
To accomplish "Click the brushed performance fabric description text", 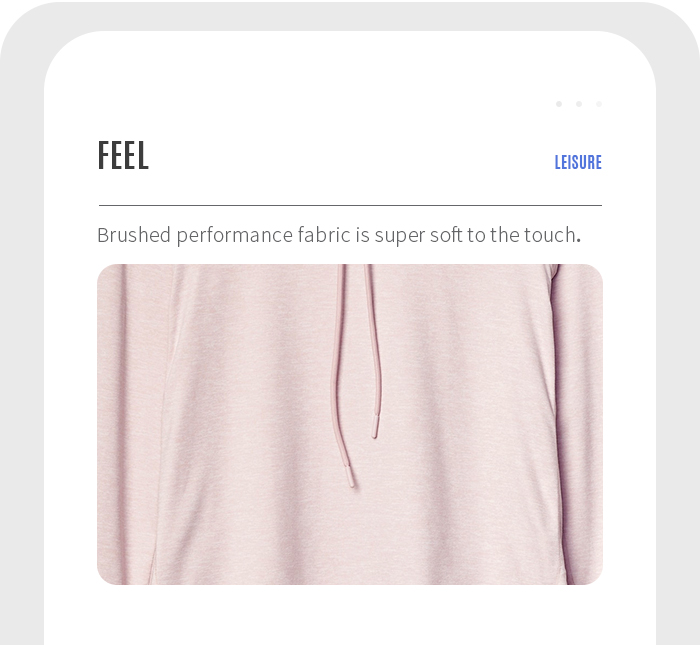I will pos(339,235).
